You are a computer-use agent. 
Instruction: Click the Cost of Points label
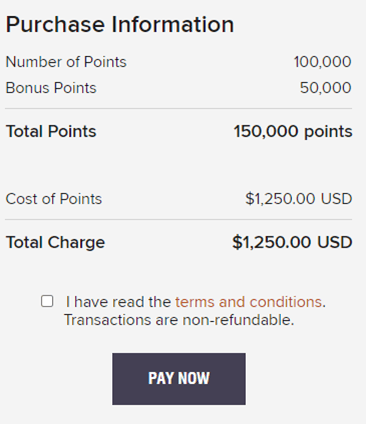tap(54, 199)
